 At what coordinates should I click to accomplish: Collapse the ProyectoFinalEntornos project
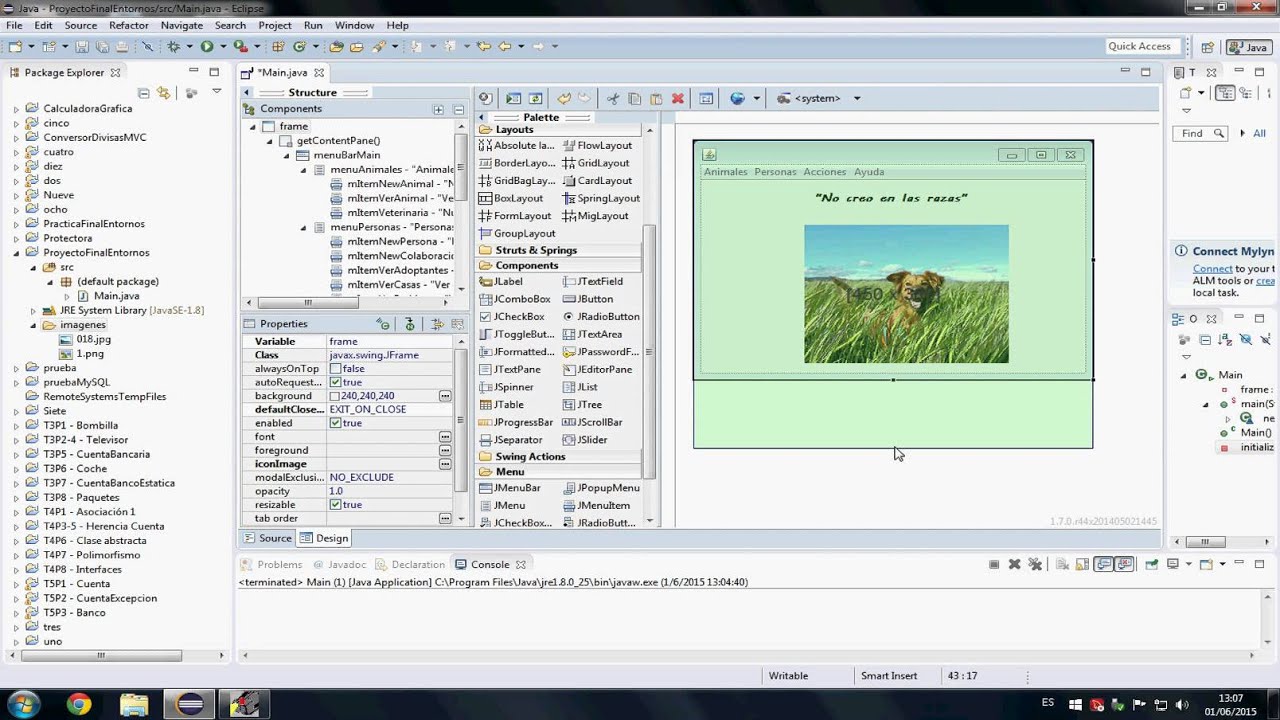click(16, 253)
